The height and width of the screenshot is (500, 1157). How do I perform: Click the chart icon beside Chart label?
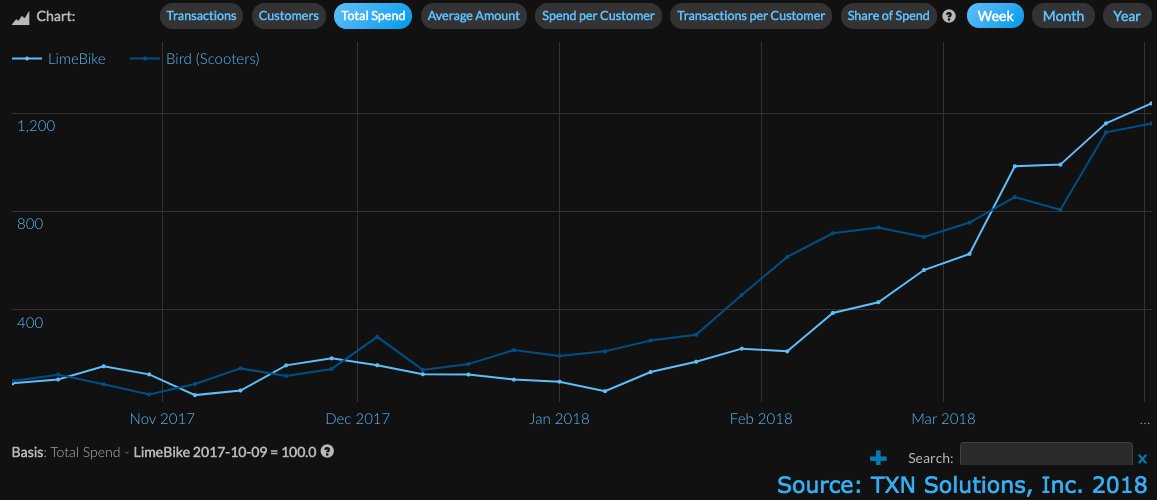[21, 16]
